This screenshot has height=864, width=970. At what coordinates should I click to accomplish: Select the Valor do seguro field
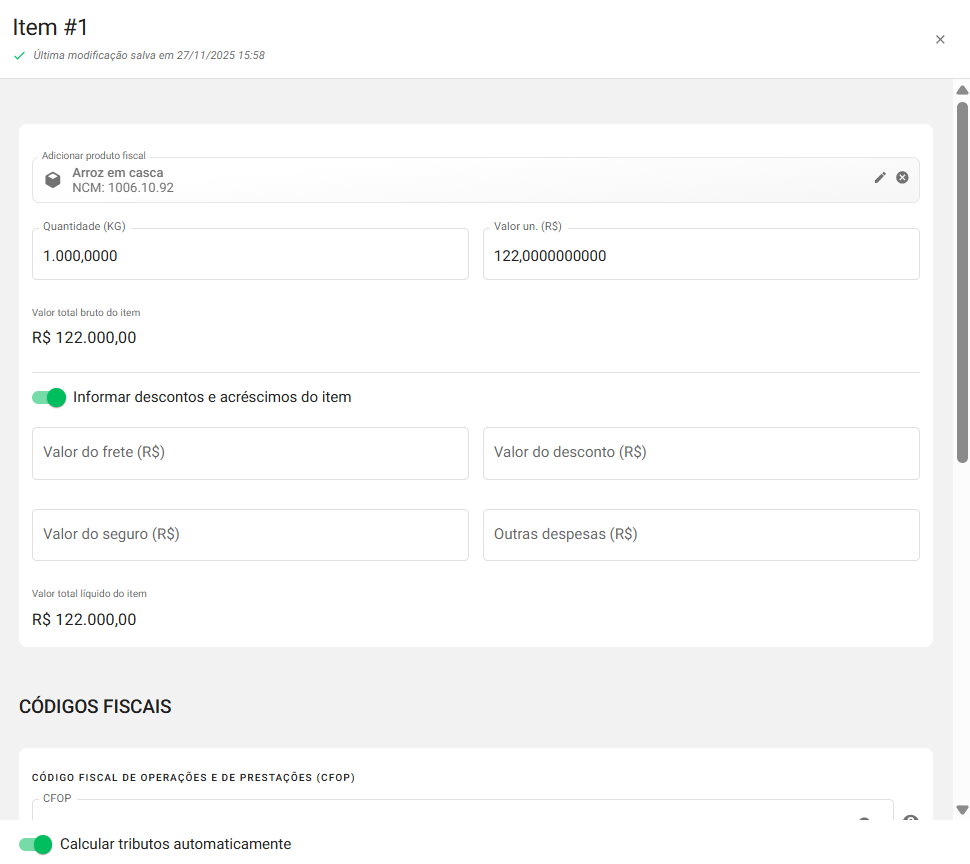(x=250, y=535)
